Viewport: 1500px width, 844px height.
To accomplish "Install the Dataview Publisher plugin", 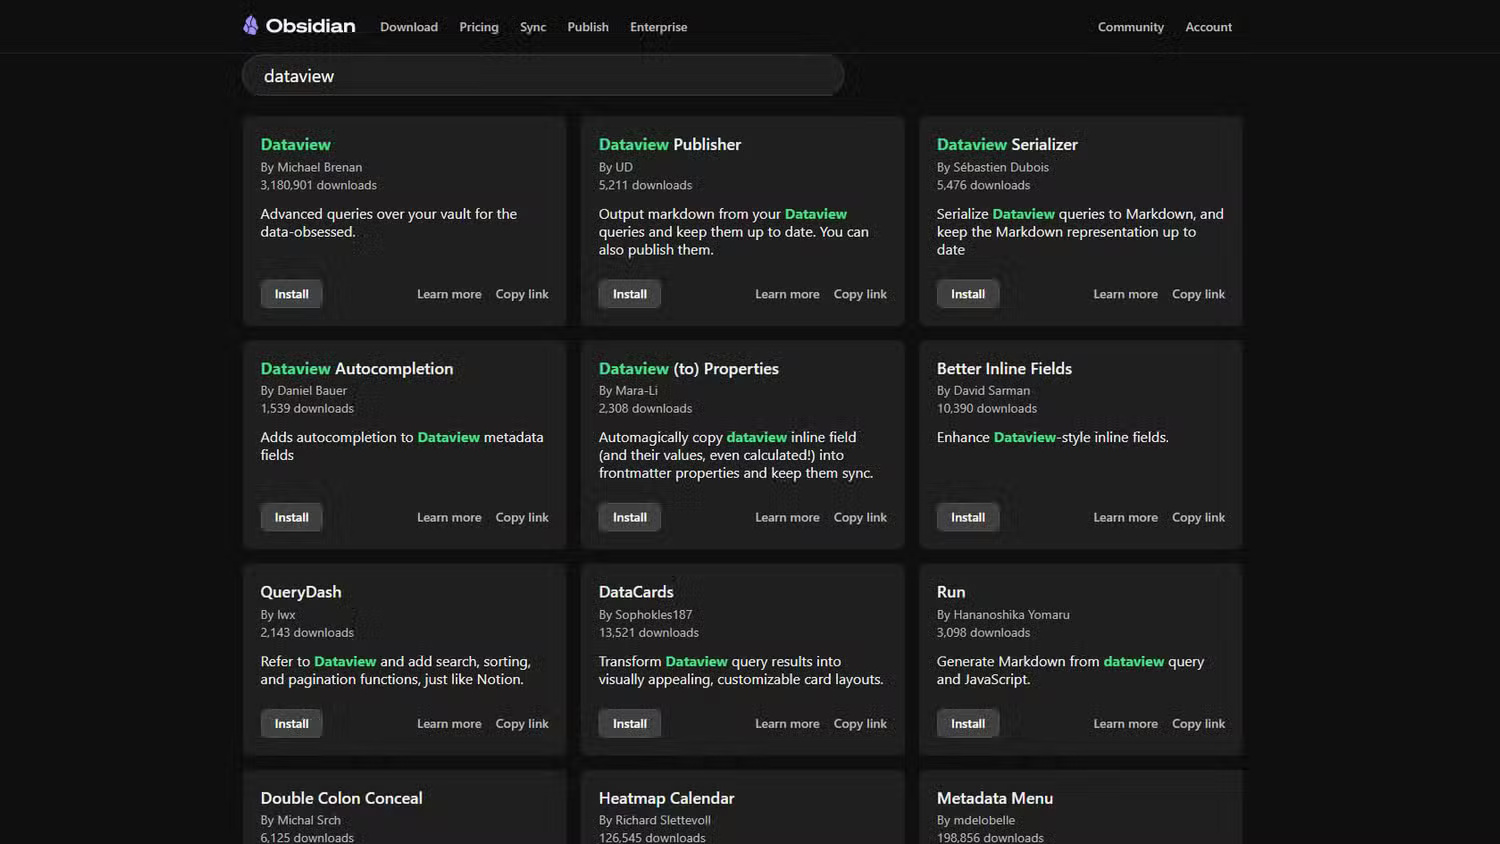I will pos(629,294).
